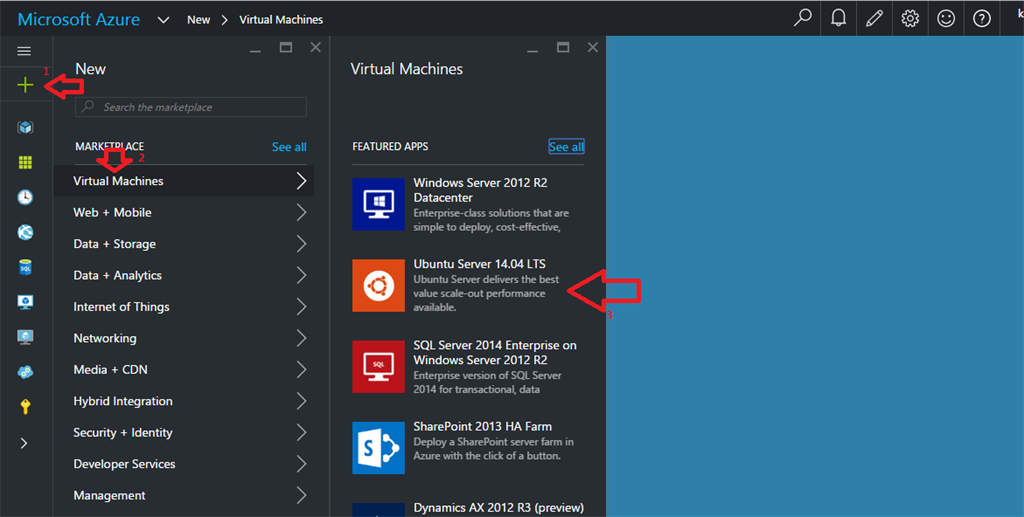1024x517 pixels.
Task: Click the smiley feedback icon
Action: pyautogui.click(x=946, y=18)
